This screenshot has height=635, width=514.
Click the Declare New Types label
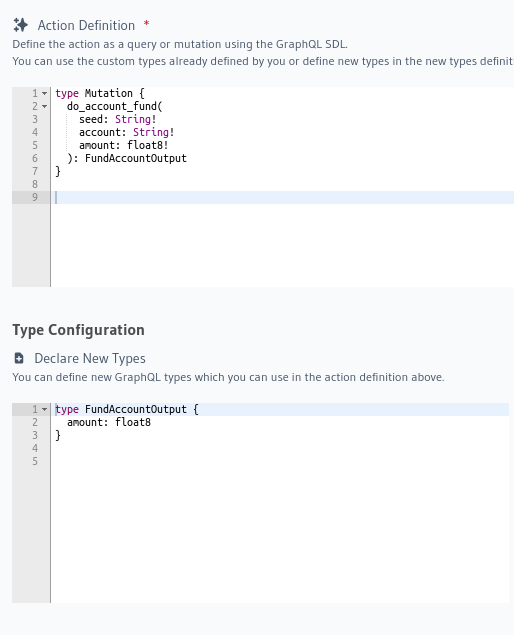(x=90, y=358)
